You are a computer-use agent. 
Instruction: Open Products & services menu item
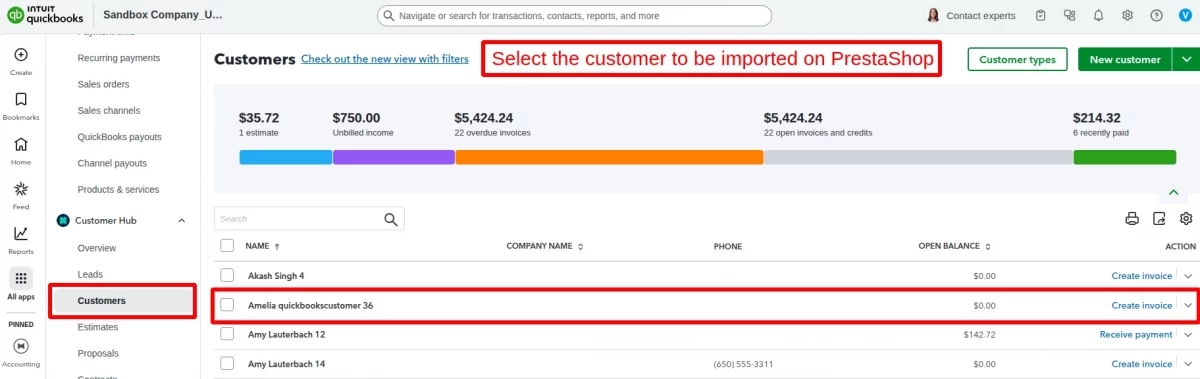[118, 189]
